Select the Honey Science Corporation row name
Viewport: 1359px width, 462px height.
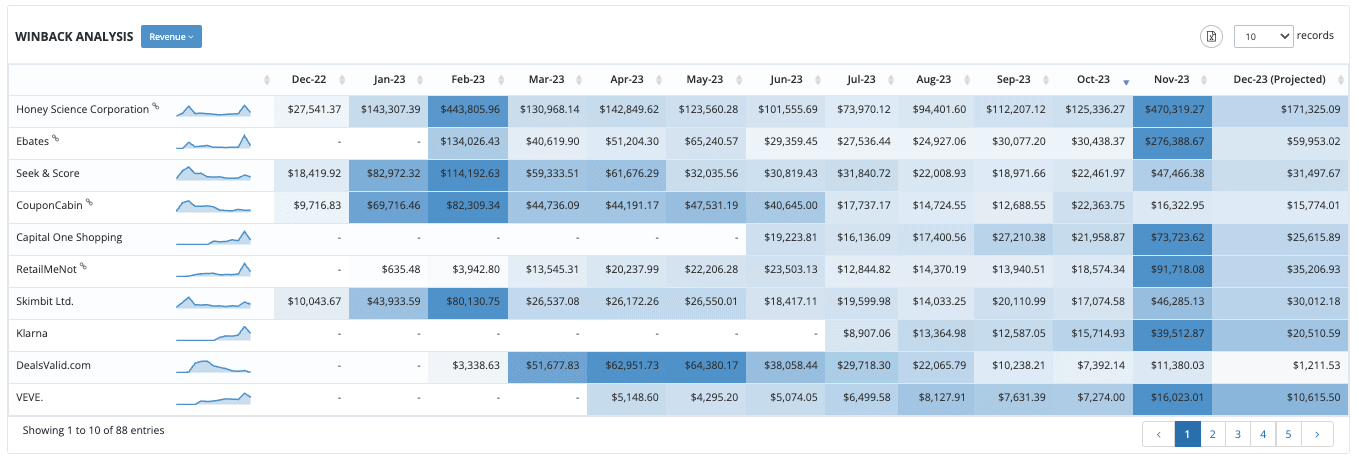coord(83,109)
